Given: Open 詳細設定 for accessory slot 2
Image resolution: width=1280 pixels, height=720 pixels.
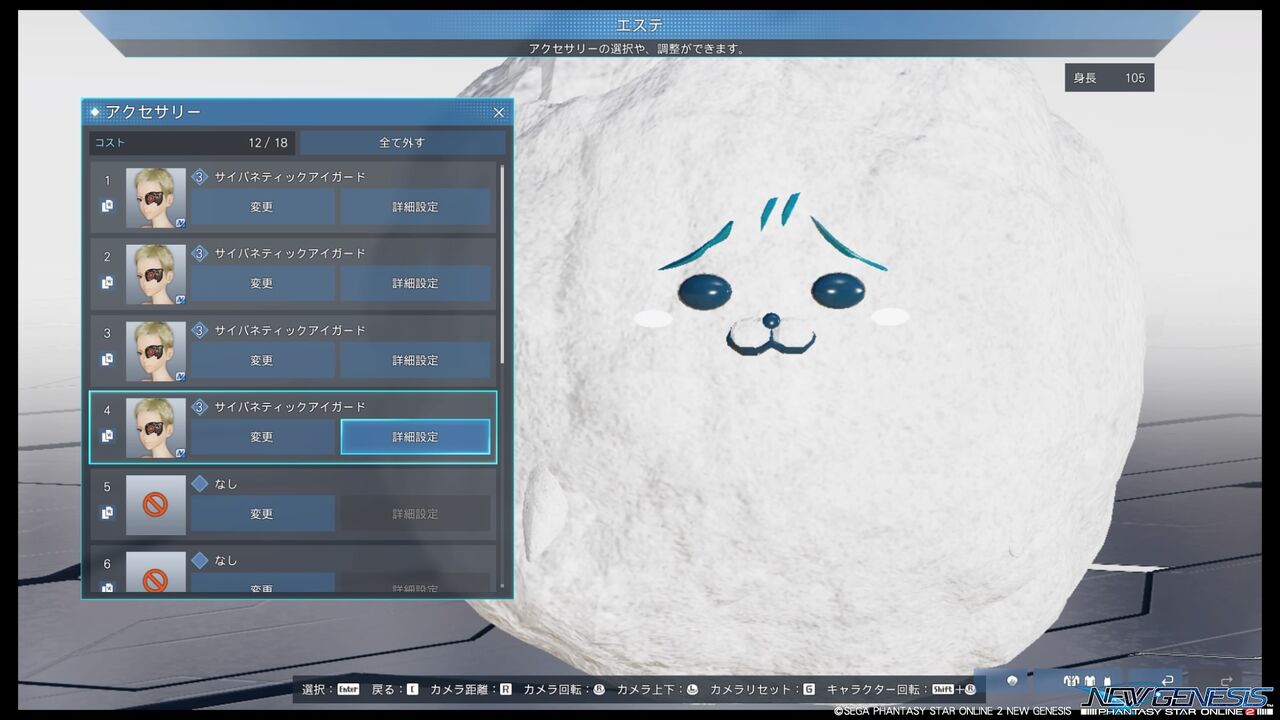Looking at the screenshot, I should point(415,284).
